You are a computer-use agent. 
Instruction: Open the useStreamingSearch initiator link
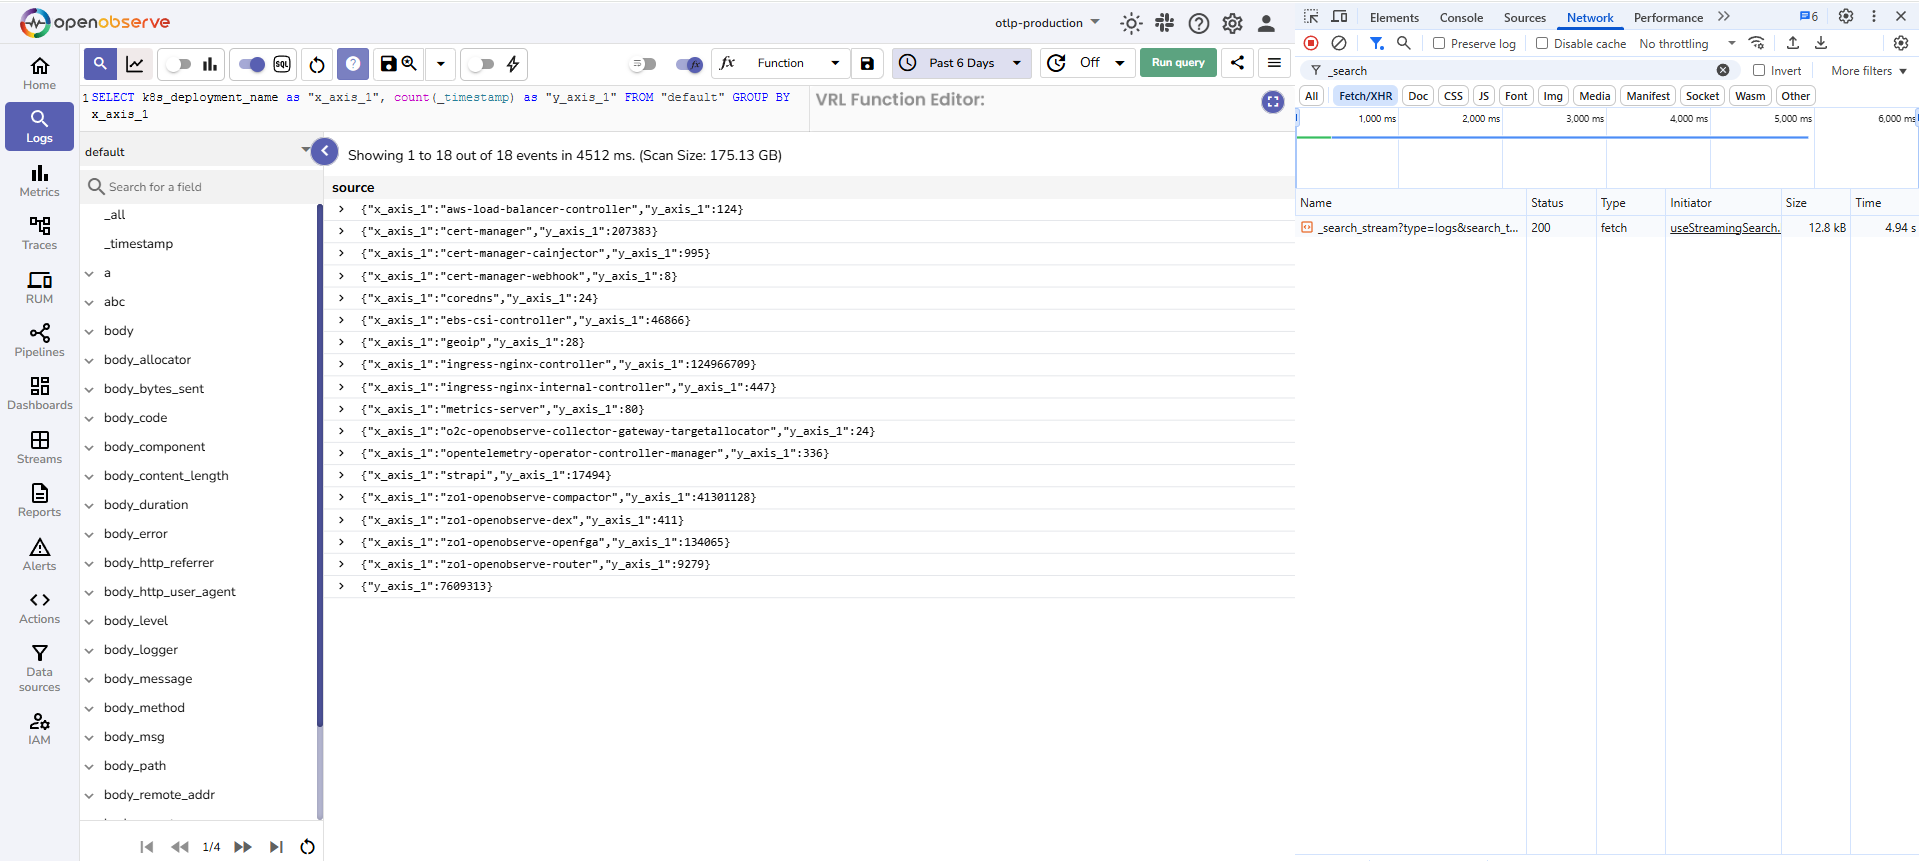[1724, 228]
